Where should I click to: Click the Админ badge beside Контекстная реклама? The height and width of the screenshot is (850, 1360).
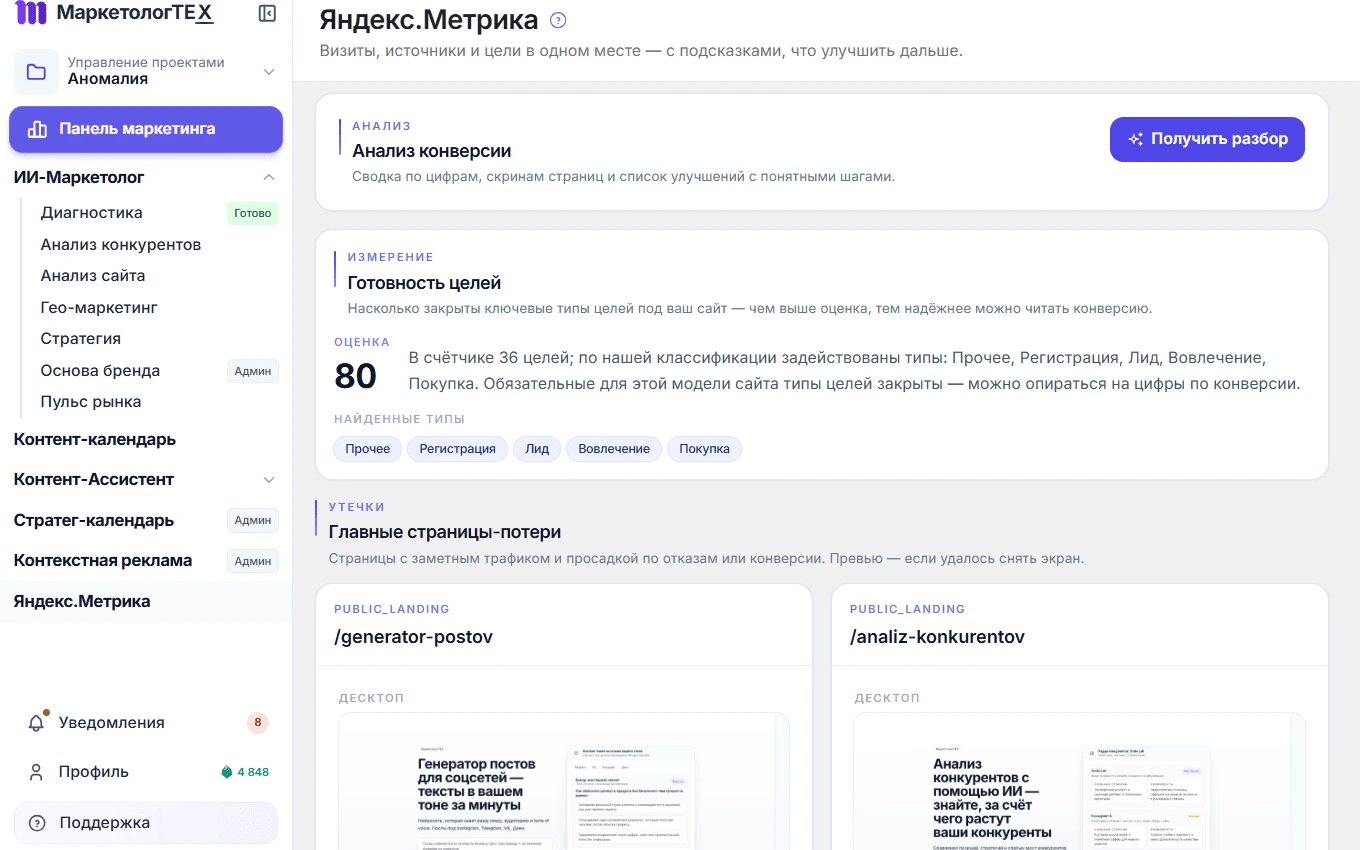click(253, 561)
